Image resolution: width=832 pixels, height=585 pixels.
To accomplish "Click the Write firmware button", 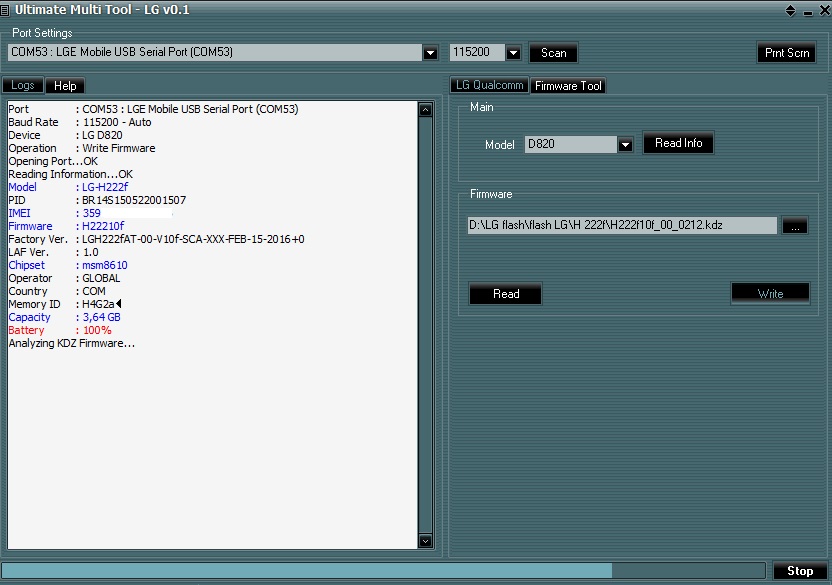I will click(770, 294).
